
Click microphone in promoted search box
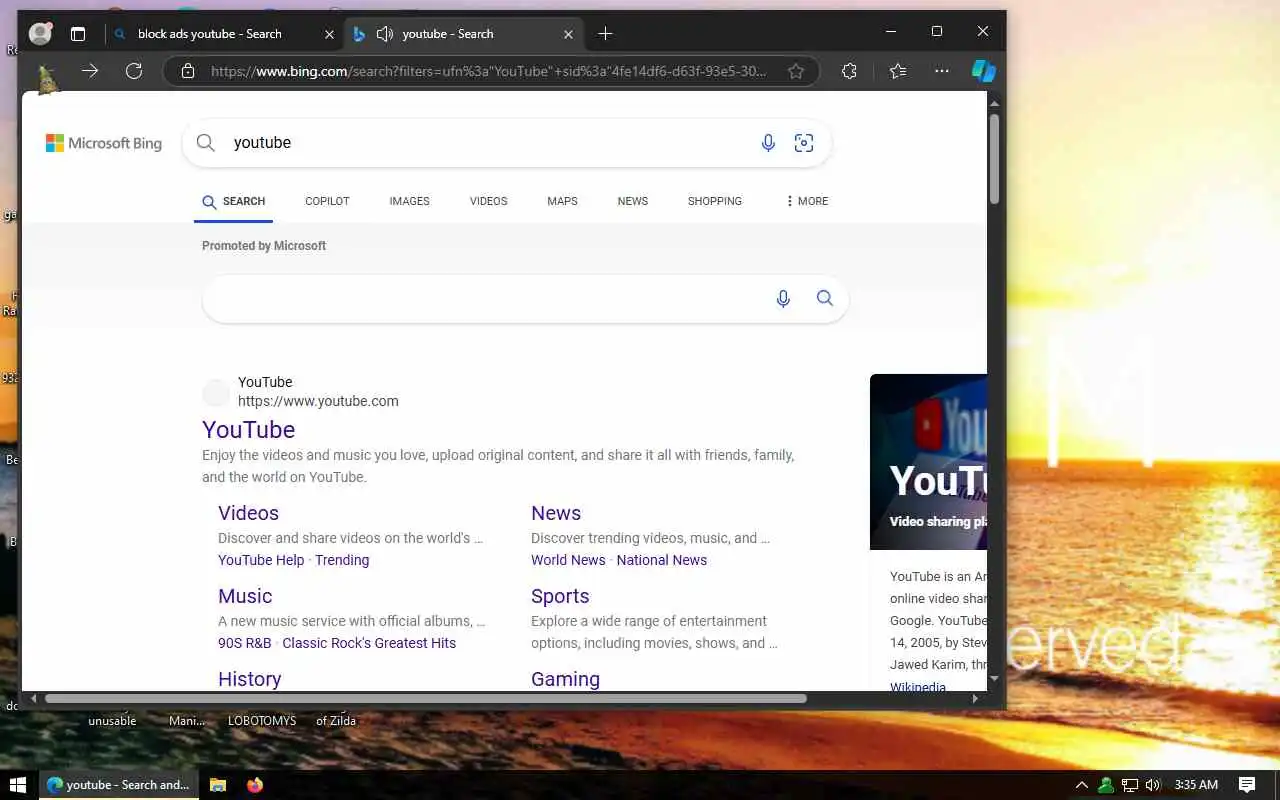coord(783,298)
